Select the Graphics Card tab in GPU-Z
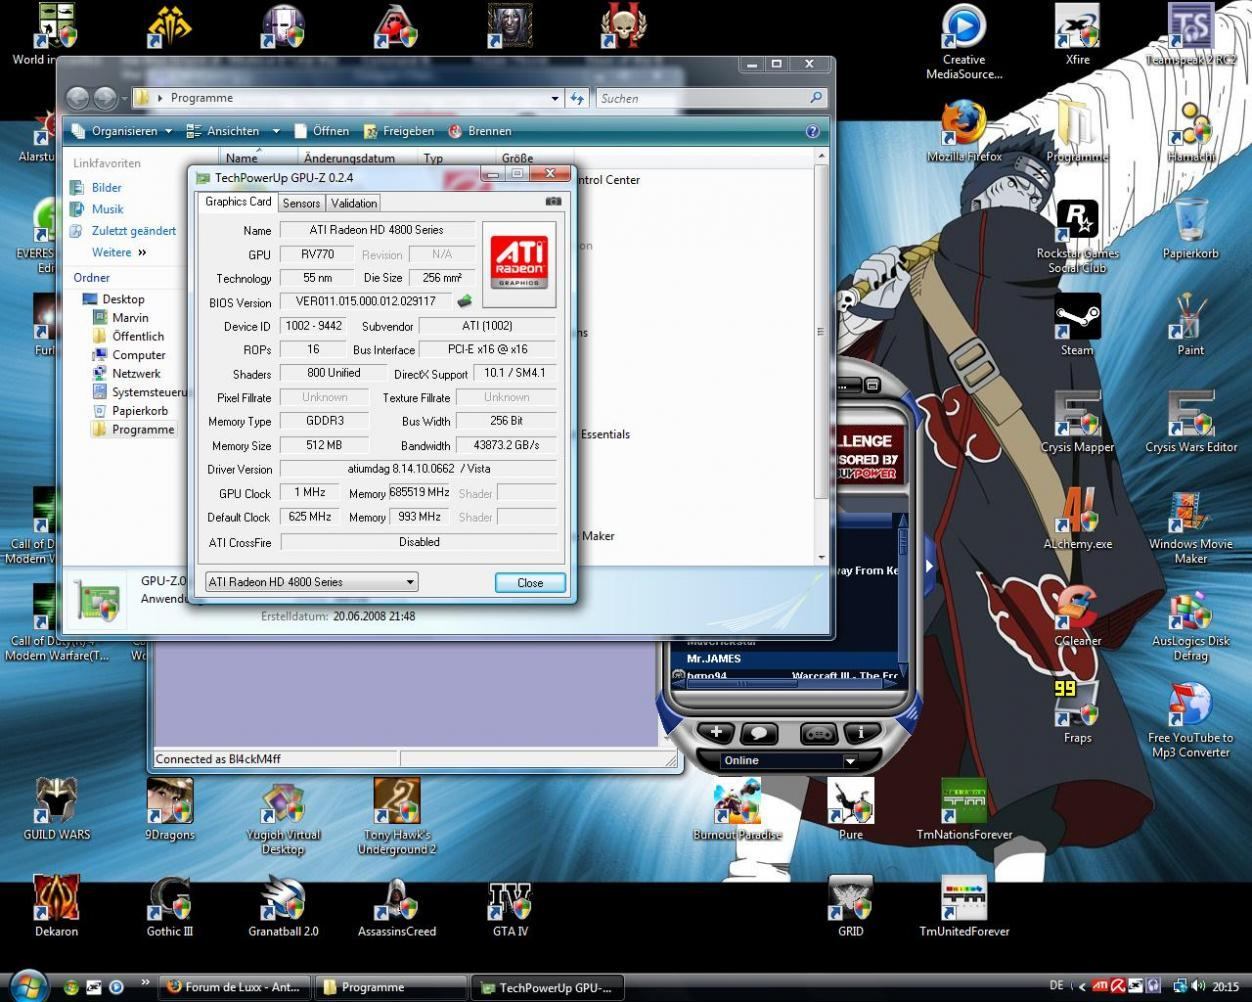 tap(238, 202)
